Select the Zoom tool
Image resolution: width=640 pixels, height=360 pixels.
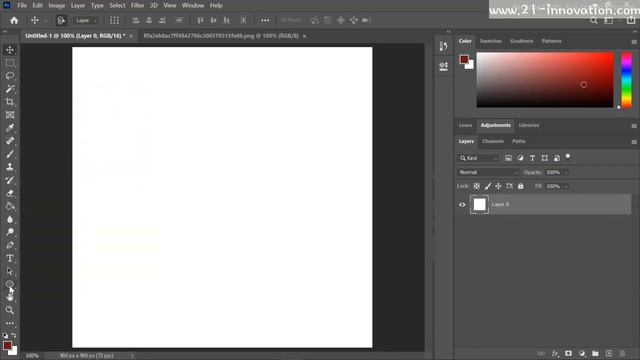pos(10,310)
